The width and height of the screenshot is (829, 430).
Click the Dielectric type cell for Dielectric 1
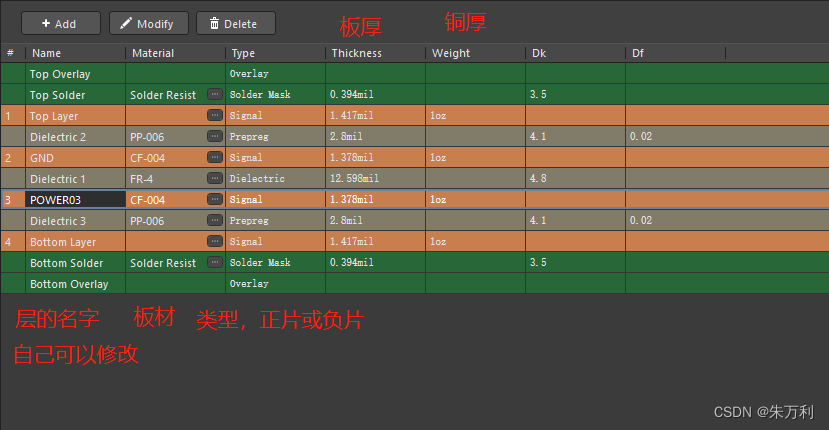[275, 178]
